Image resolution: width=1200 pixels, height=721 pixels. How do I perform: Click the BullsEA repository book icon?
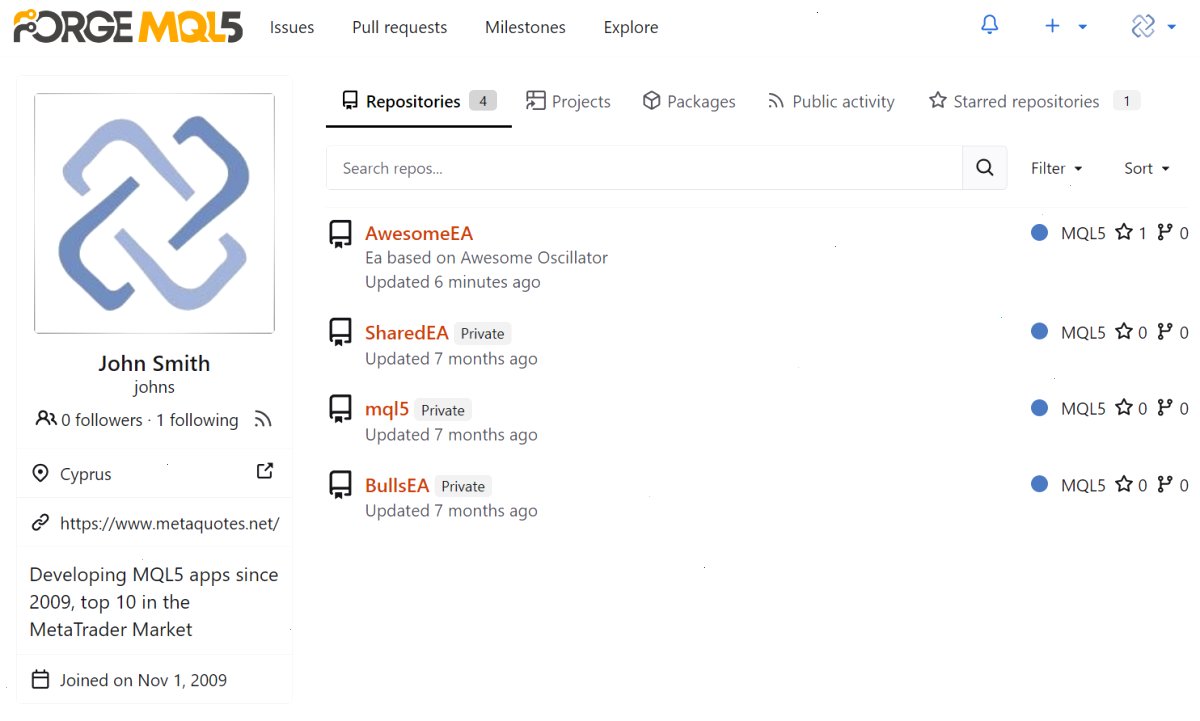point(341,484)
